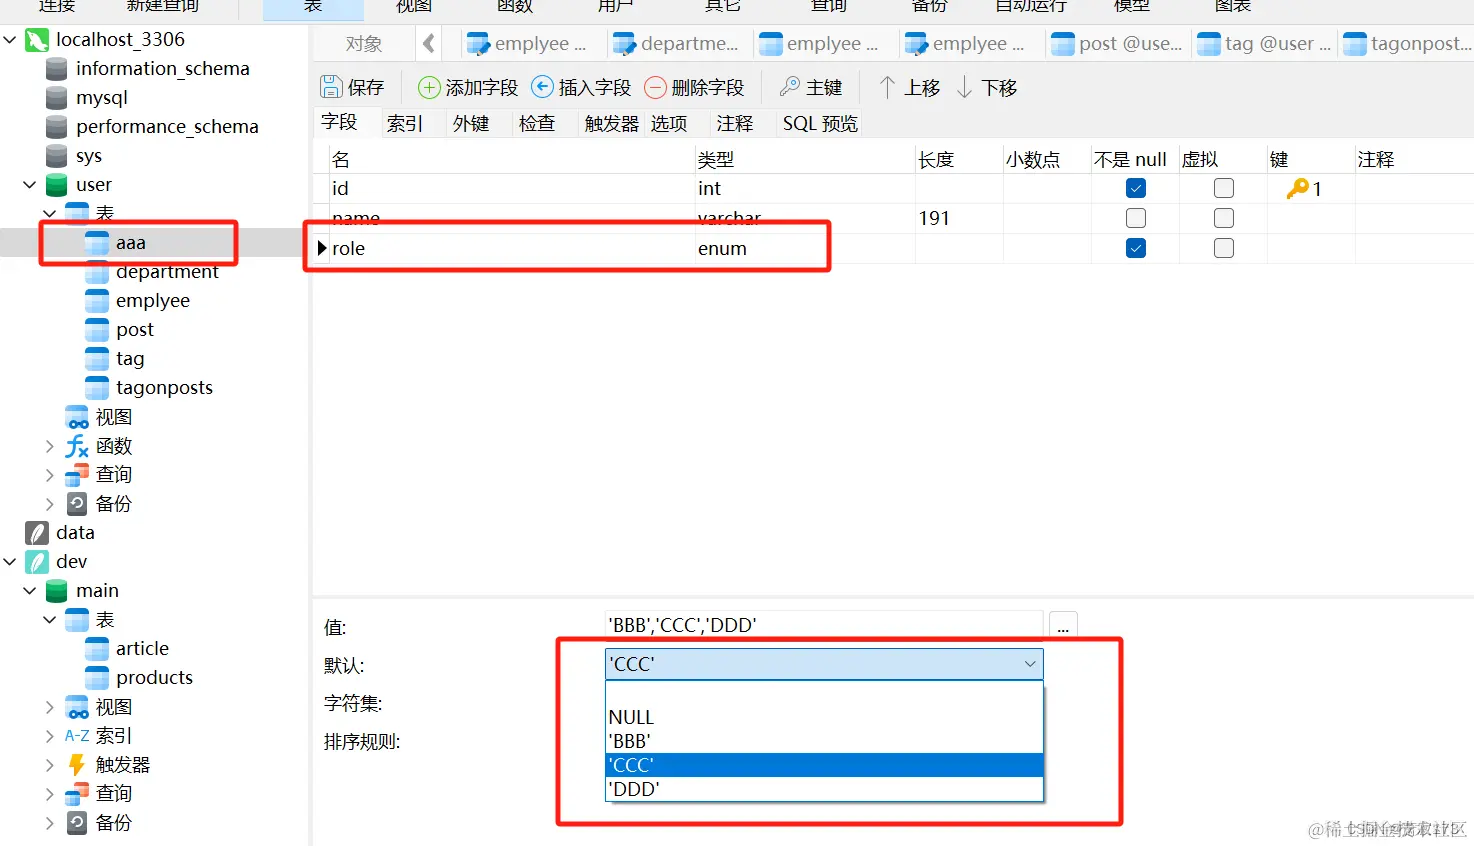Image resolution: width=1474 pixels, height=846 pixels.
Task: Switch to the Indexes tab
Action: pos(405,123)
